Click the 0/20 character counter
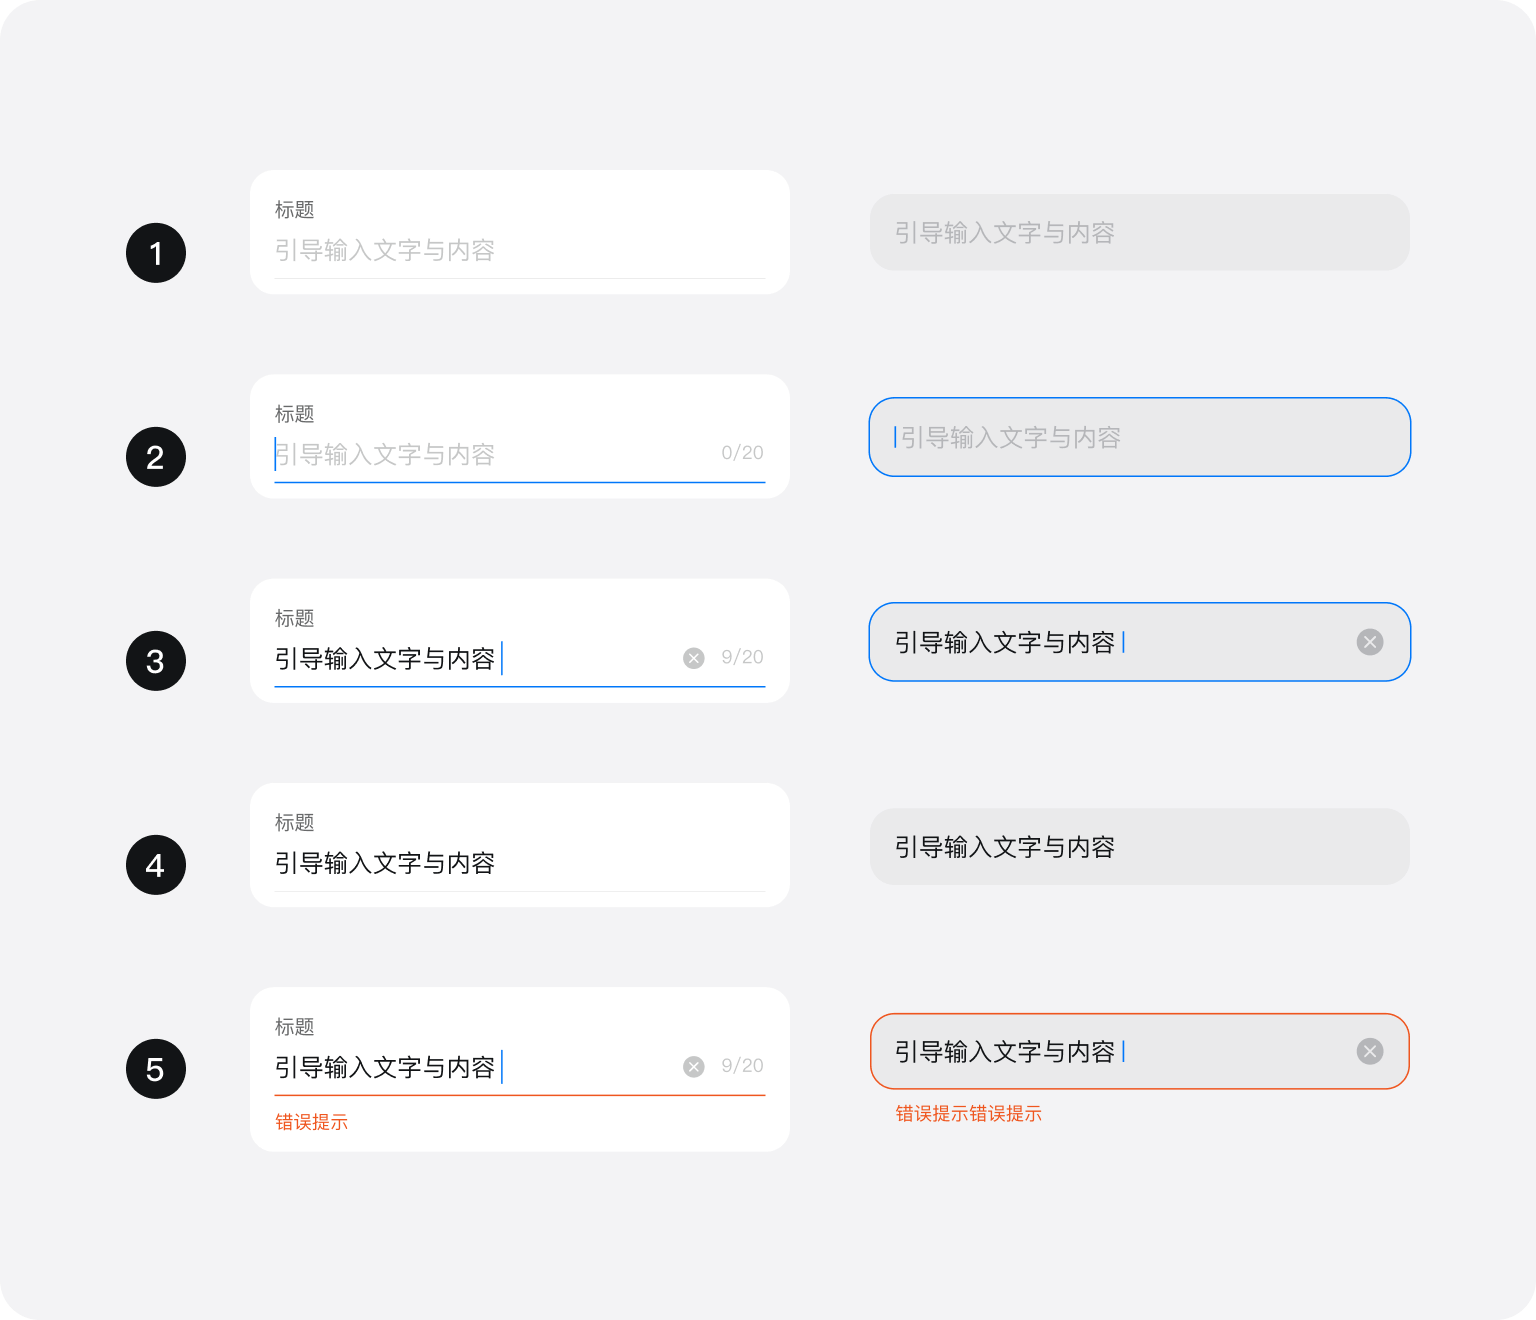 [742, 453]
